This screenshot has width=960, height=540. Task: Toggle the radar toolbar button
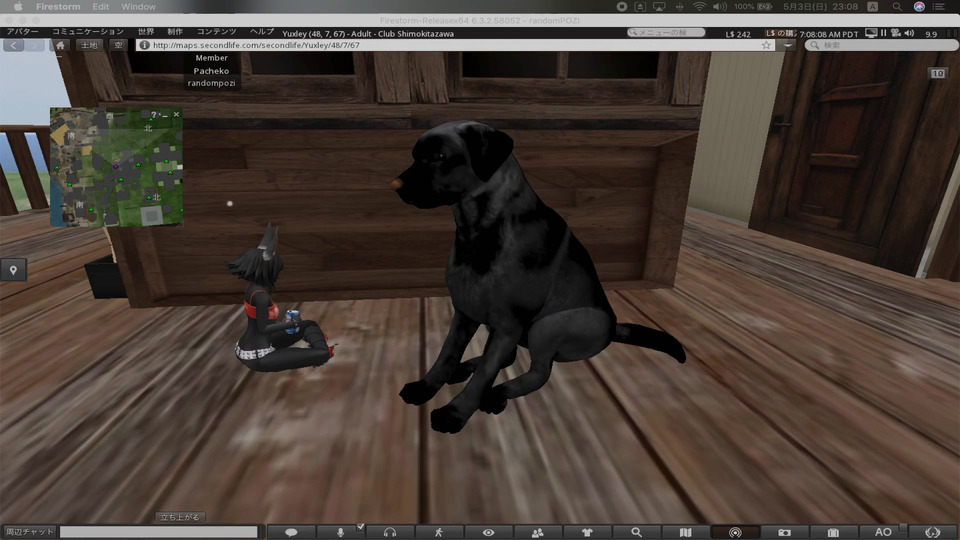735,532
